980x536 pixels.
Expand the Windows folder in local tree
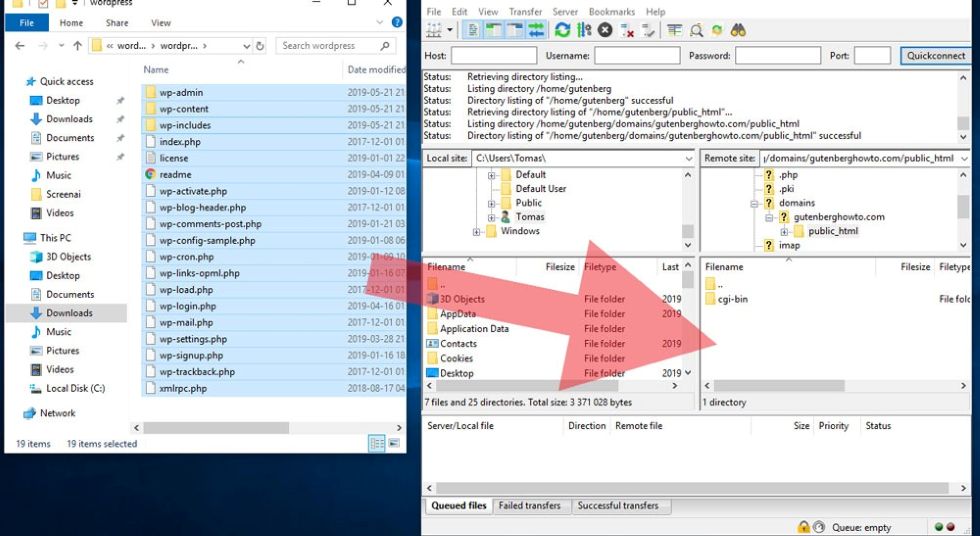coord(477,232)
